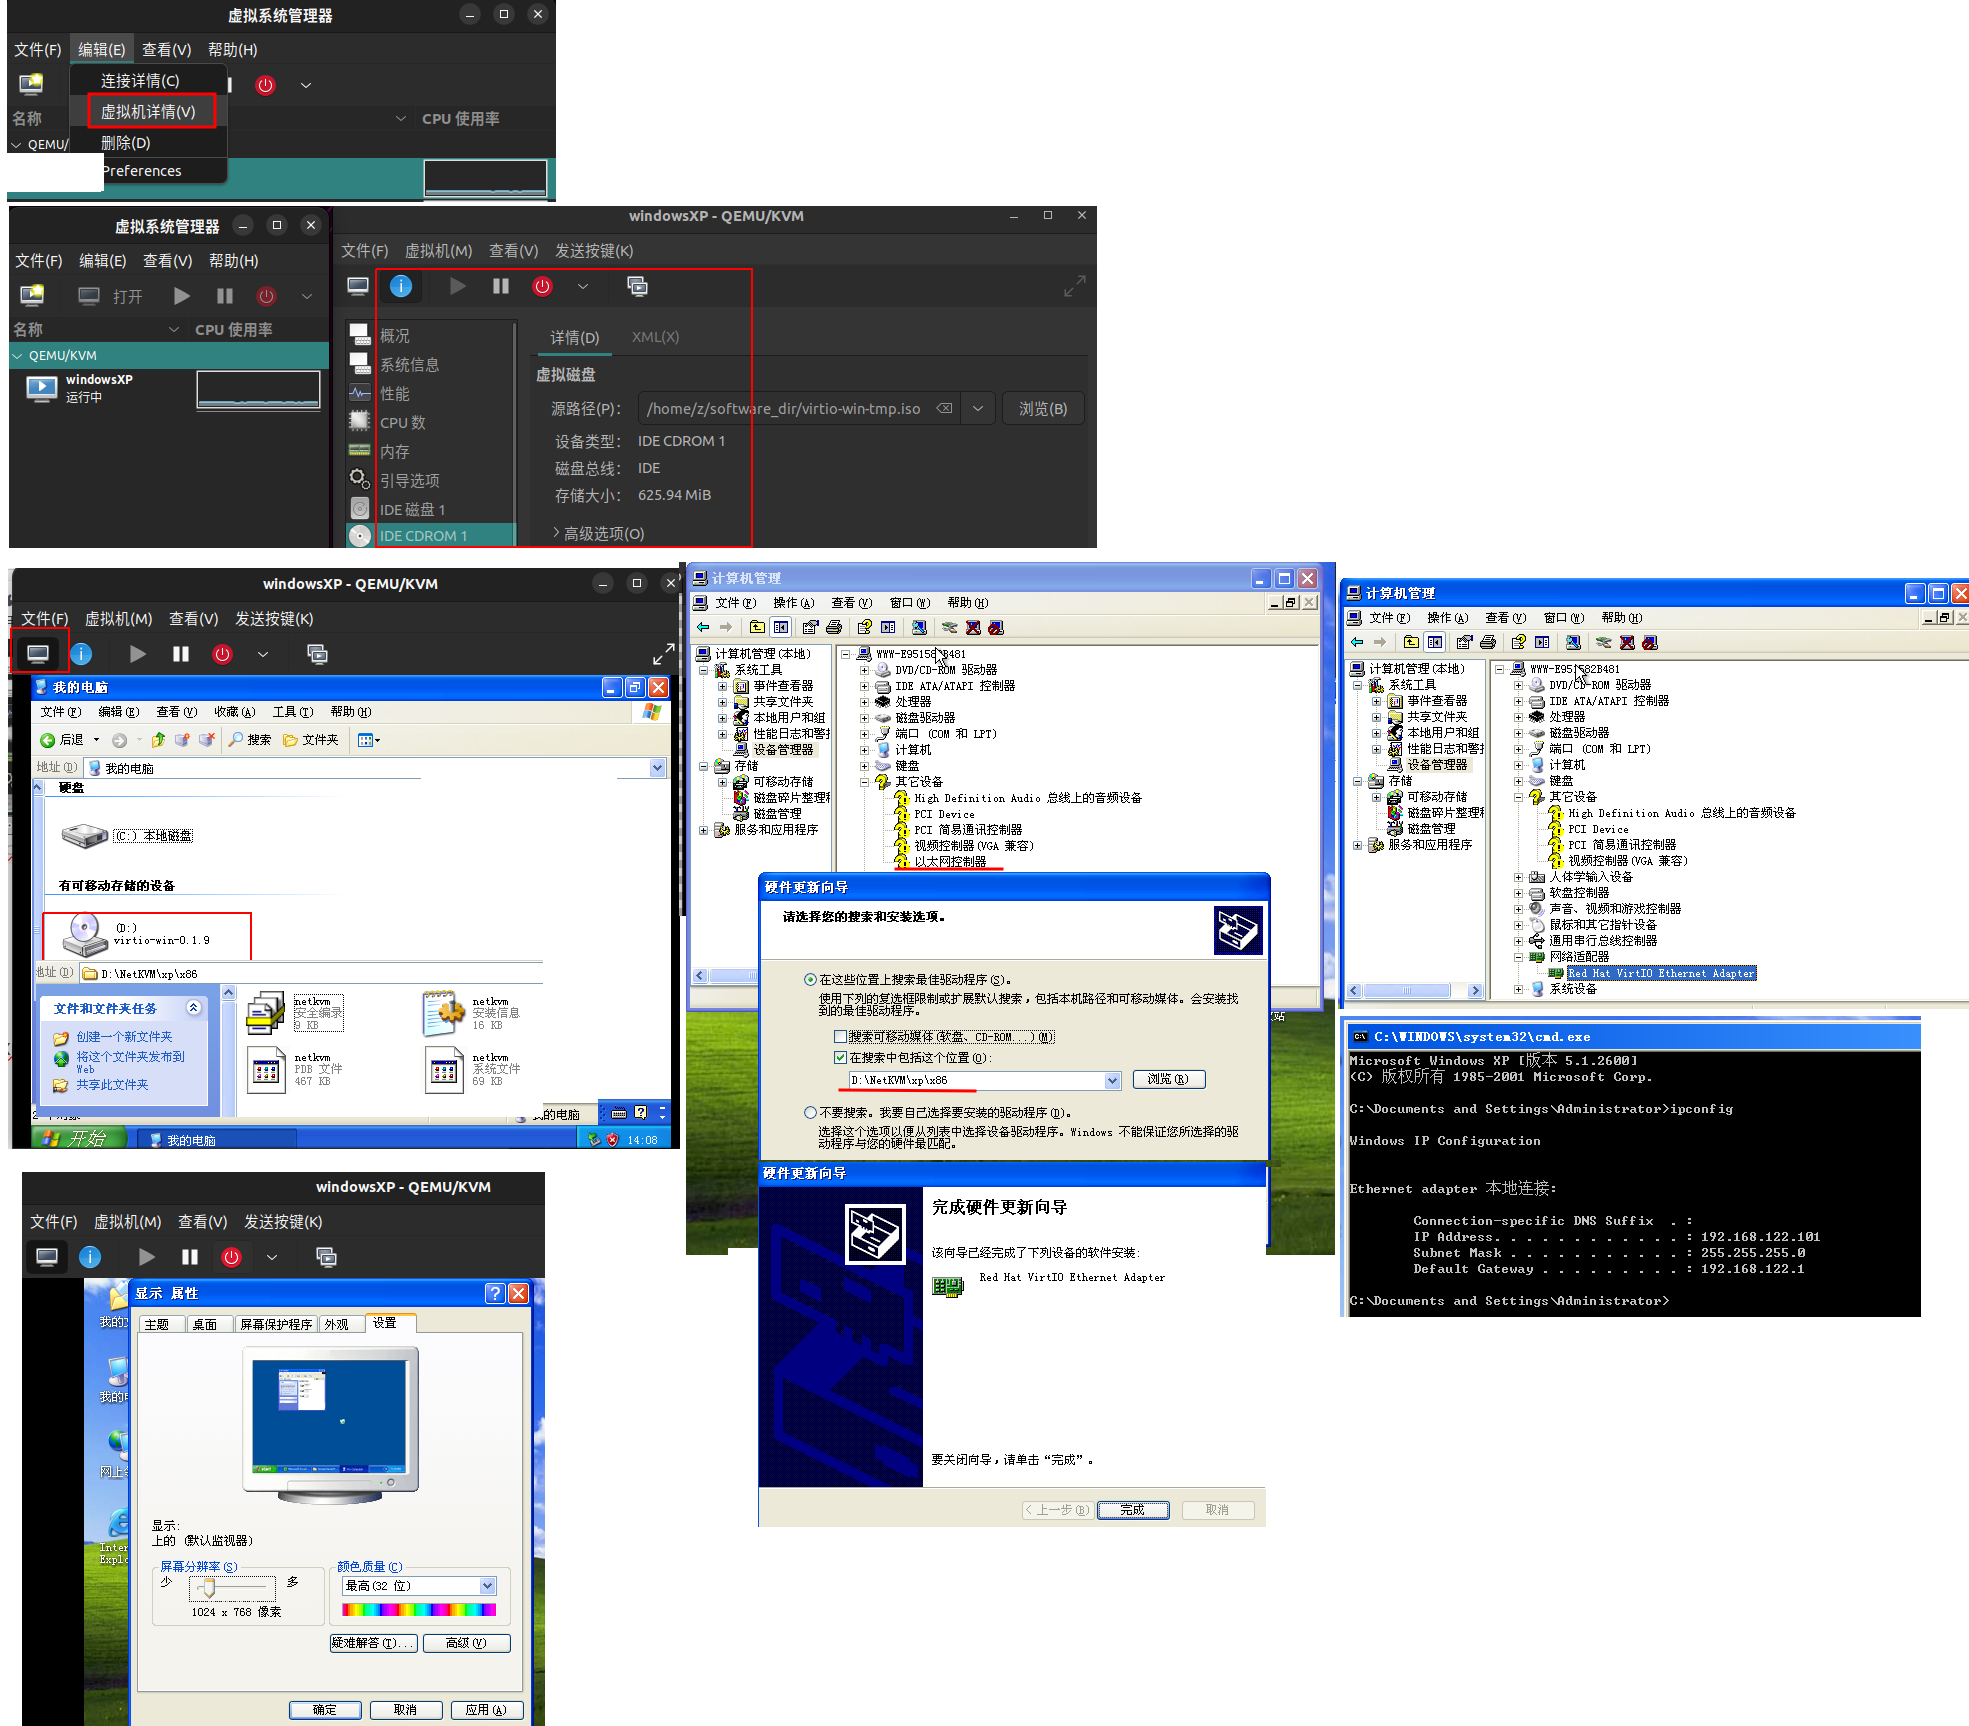Viewport: 1969px width, 1726px height.
Task: Click 创建一个新文件夹 link
Action: pos(124,1037)
